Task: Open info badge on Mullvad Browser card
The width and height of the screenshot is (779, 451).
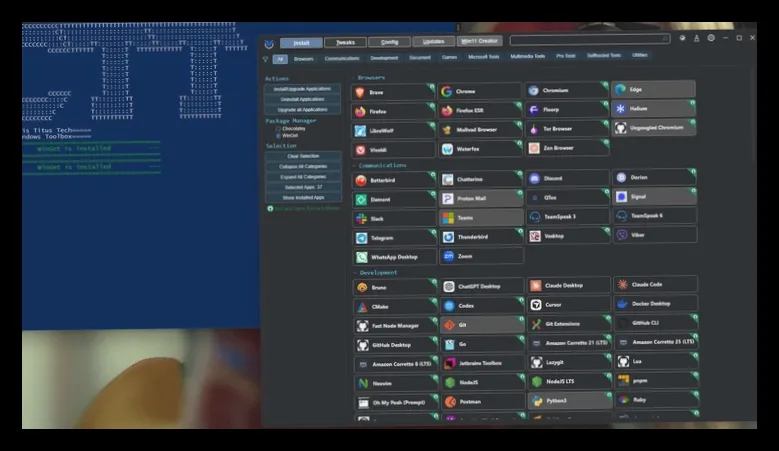Action: [519, 124]
